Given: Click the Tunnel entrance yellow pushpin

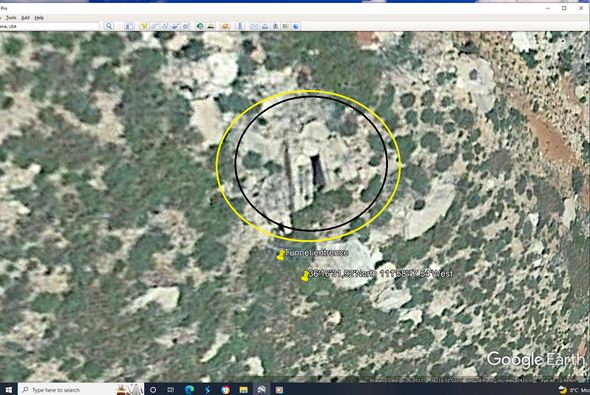Looking at the screenshot, I should [280, 255].
